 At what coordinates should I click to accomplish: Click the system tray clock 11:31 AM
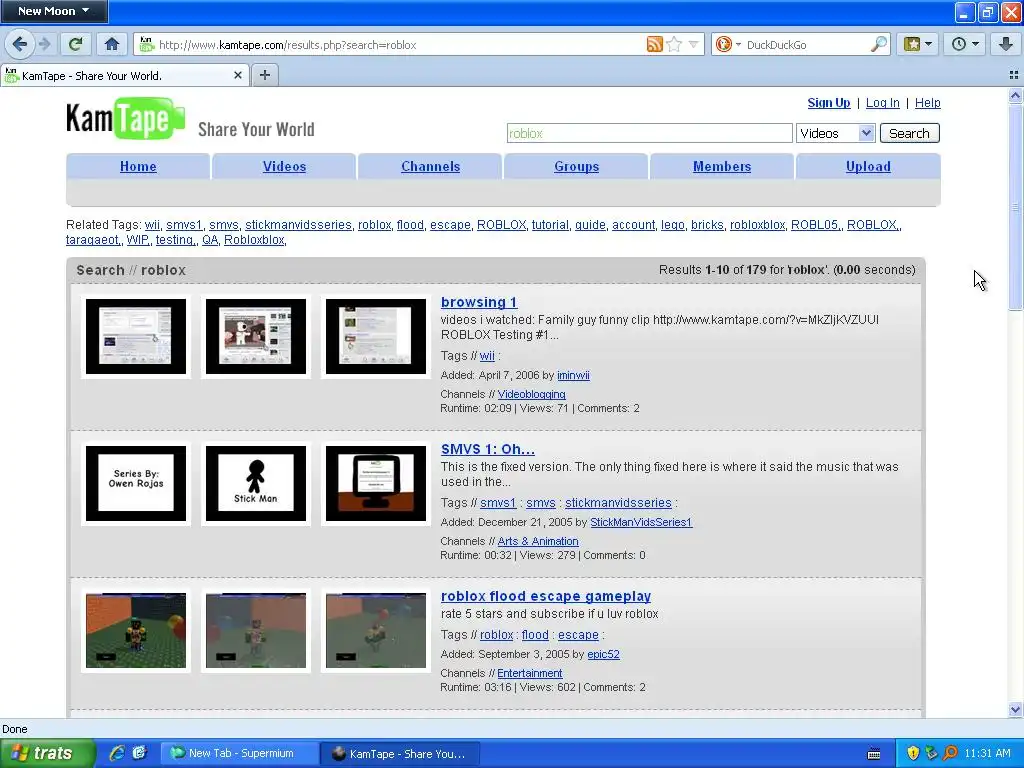[x=987, y=754]
